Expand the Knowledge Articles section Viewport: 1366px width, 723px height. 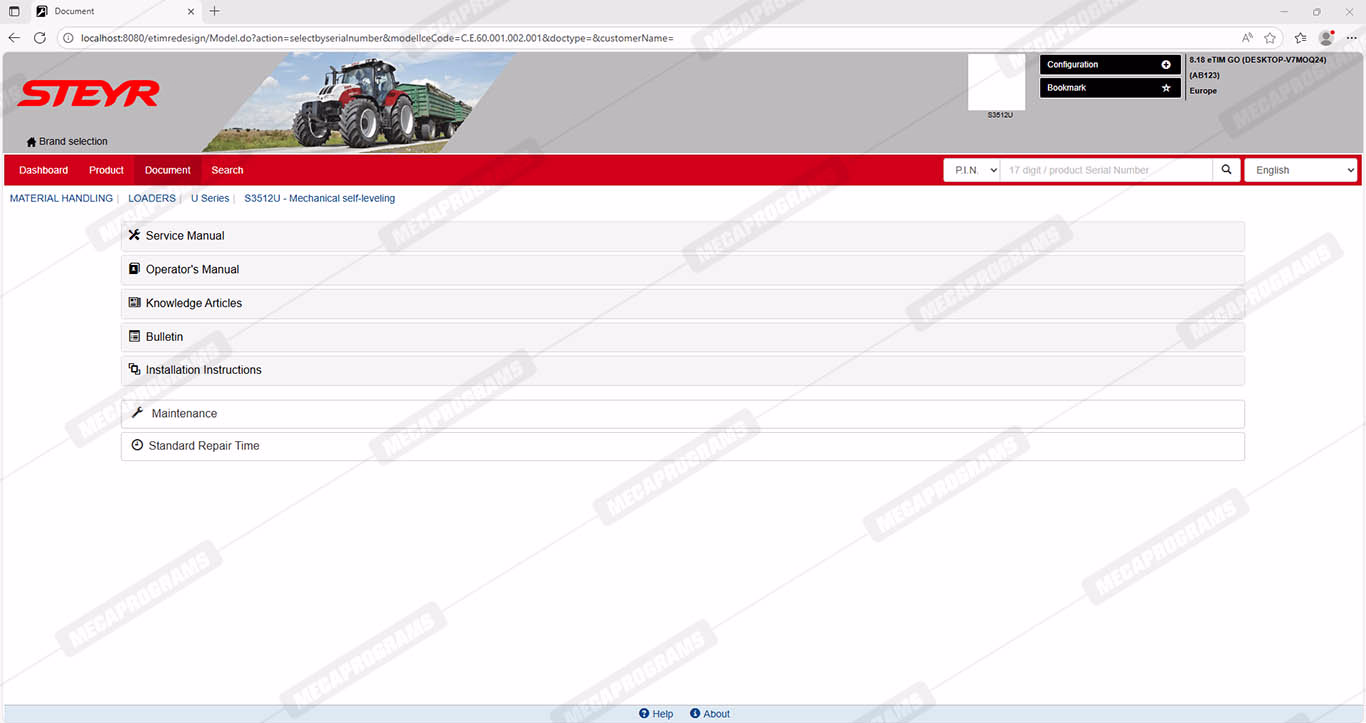[x=193, y=303]
